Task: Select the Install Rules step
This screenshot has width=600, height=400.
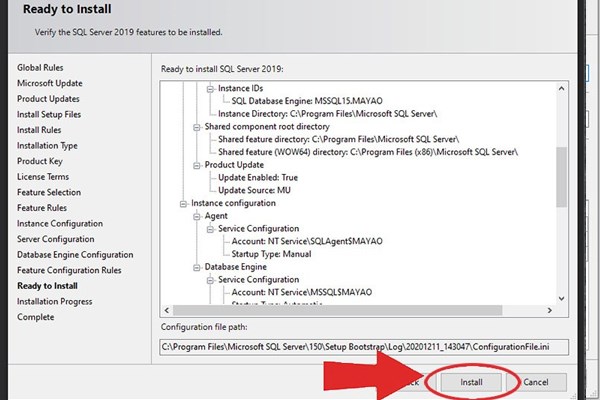Action: [x=39, y=130]
